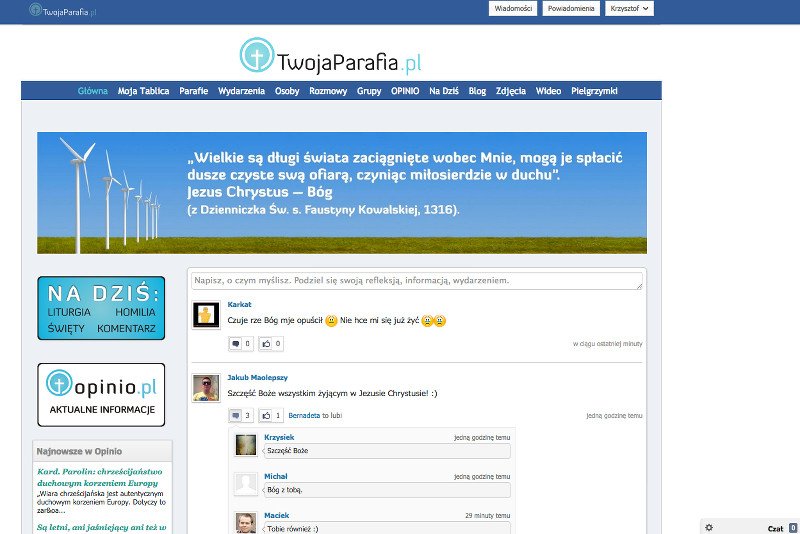The height and width of the screenshot is (534, 800).
Task: Open Osoby menu item
Action: point(287,91)
